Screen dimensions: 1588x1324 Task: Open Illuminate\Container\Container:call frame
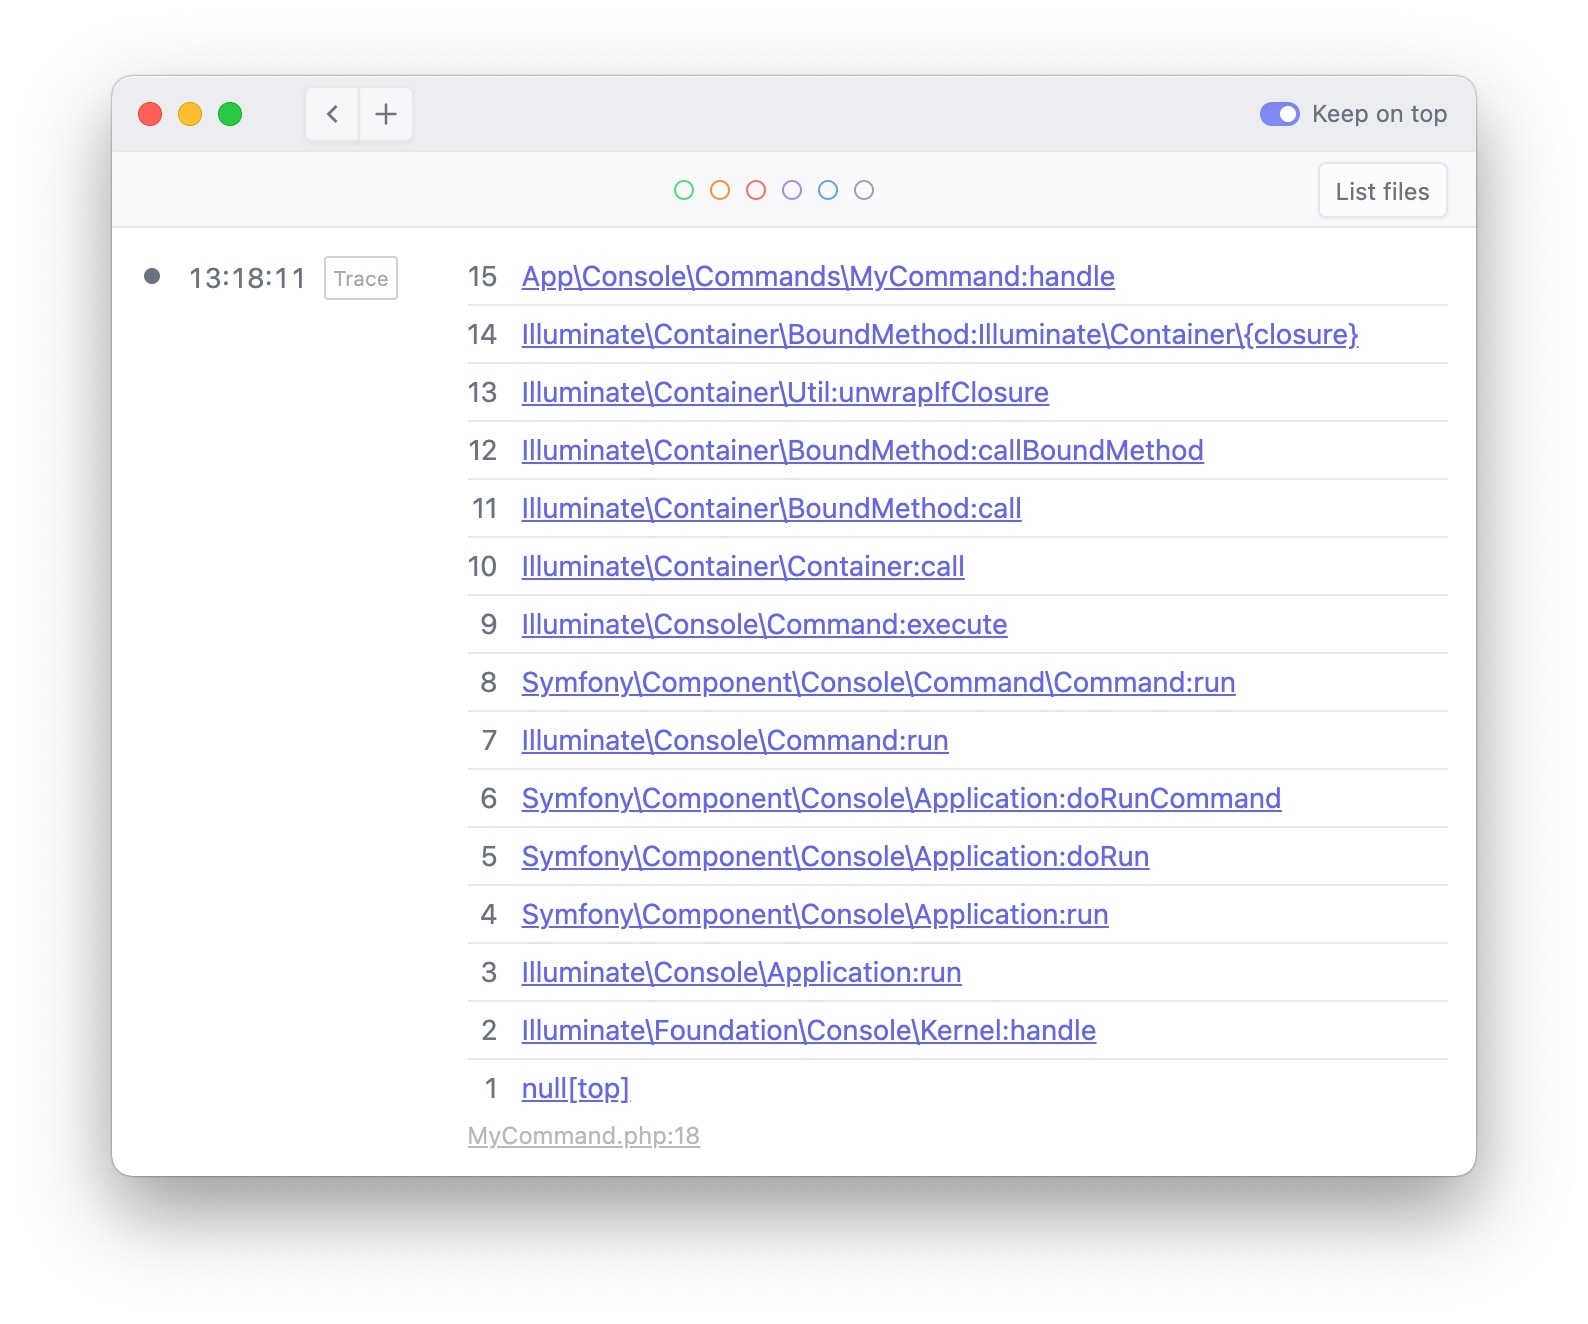(x=743, y=566)
